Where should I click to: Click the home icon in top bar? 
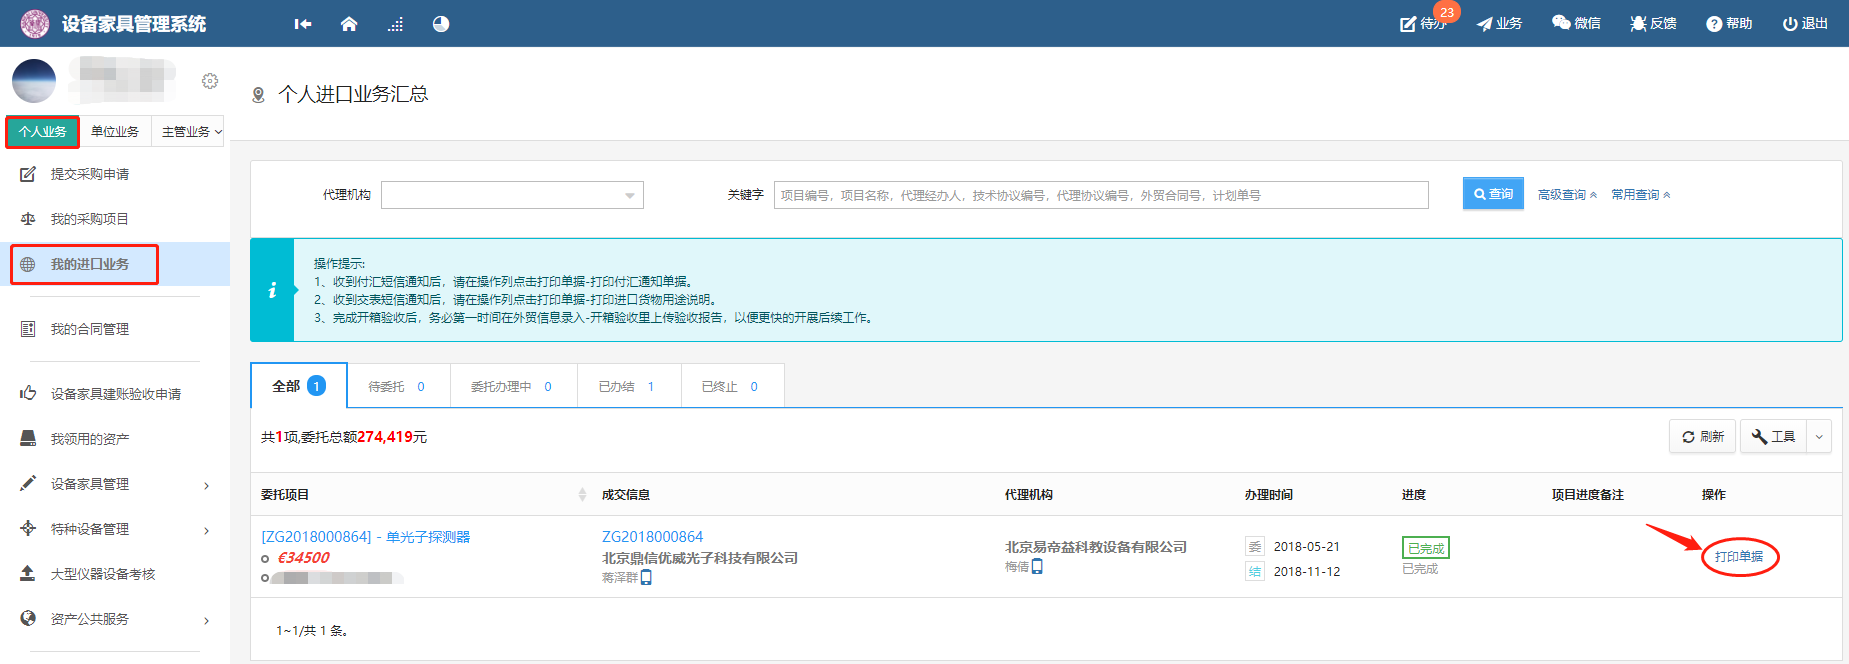[x=349, y=24]
